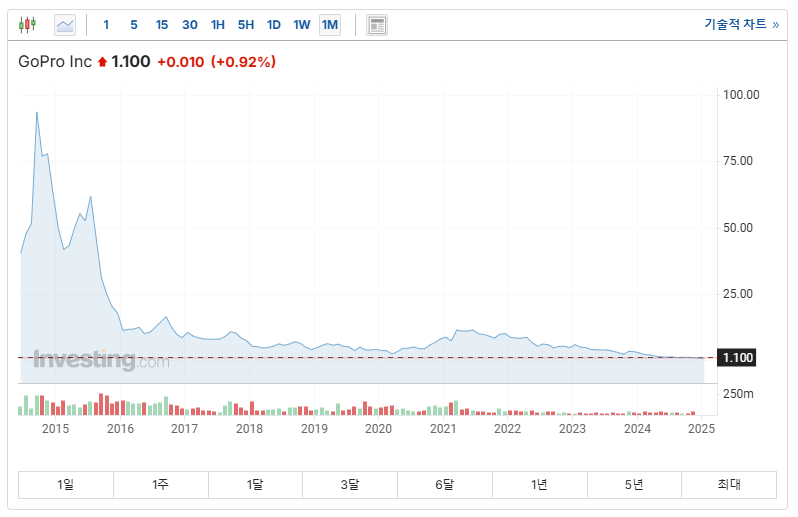Choose the 1D interval
Screen dimensions: 798x517
click(x=274, y=25)
